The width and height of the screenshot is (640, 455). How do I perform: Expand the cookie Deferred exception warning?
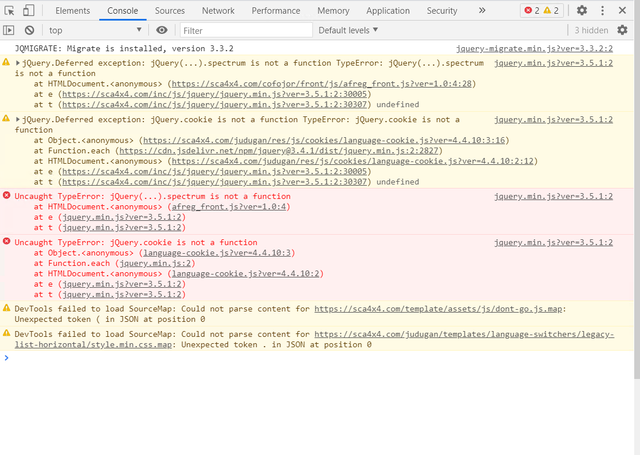click(18, 120)
